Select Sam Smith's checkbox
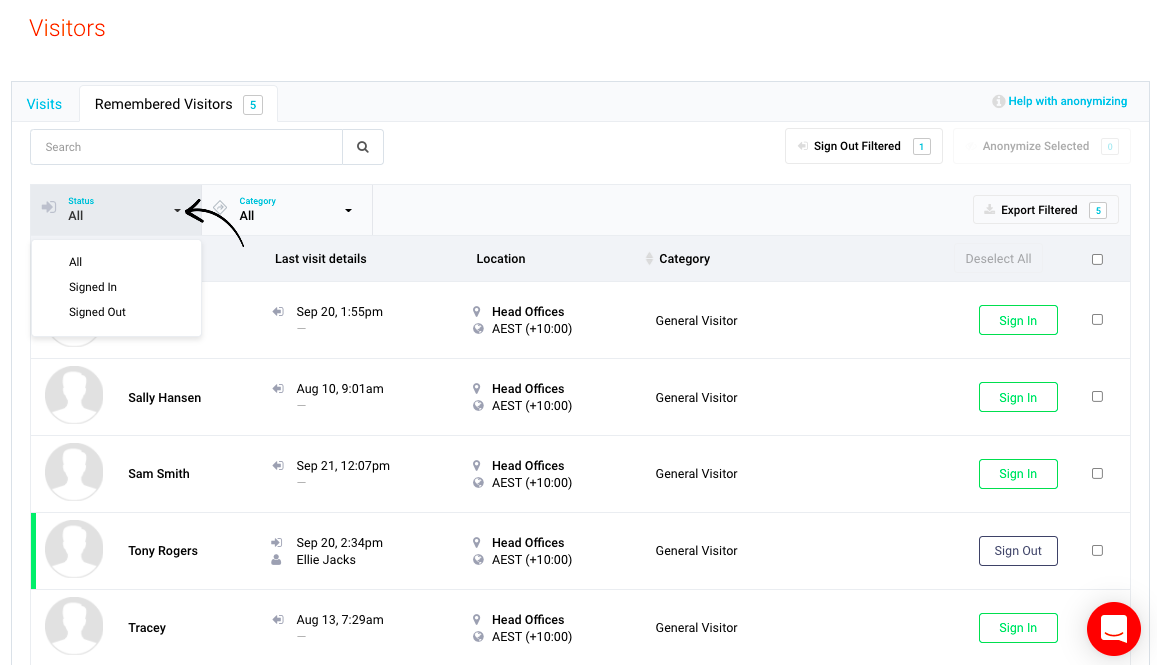1157x665 pixels. (1097, 473)
